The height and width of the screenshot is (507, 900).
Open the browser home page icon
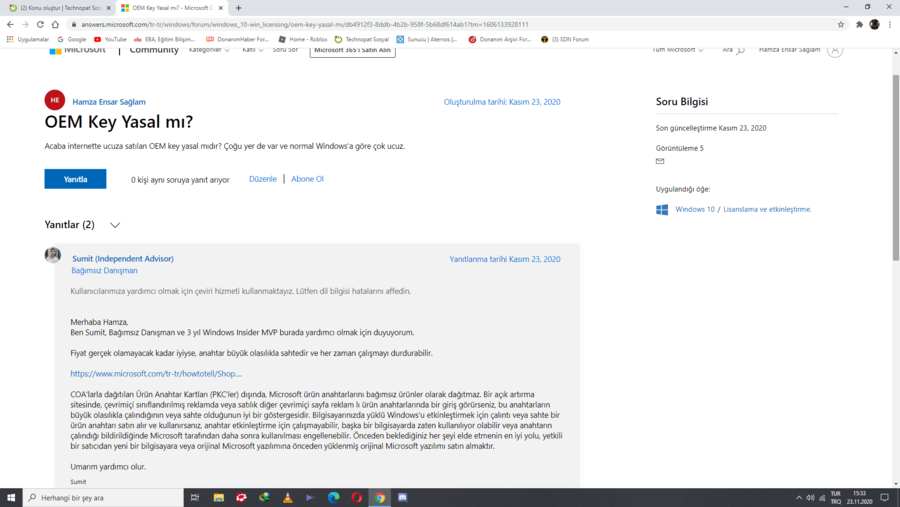tap(55, 24)
